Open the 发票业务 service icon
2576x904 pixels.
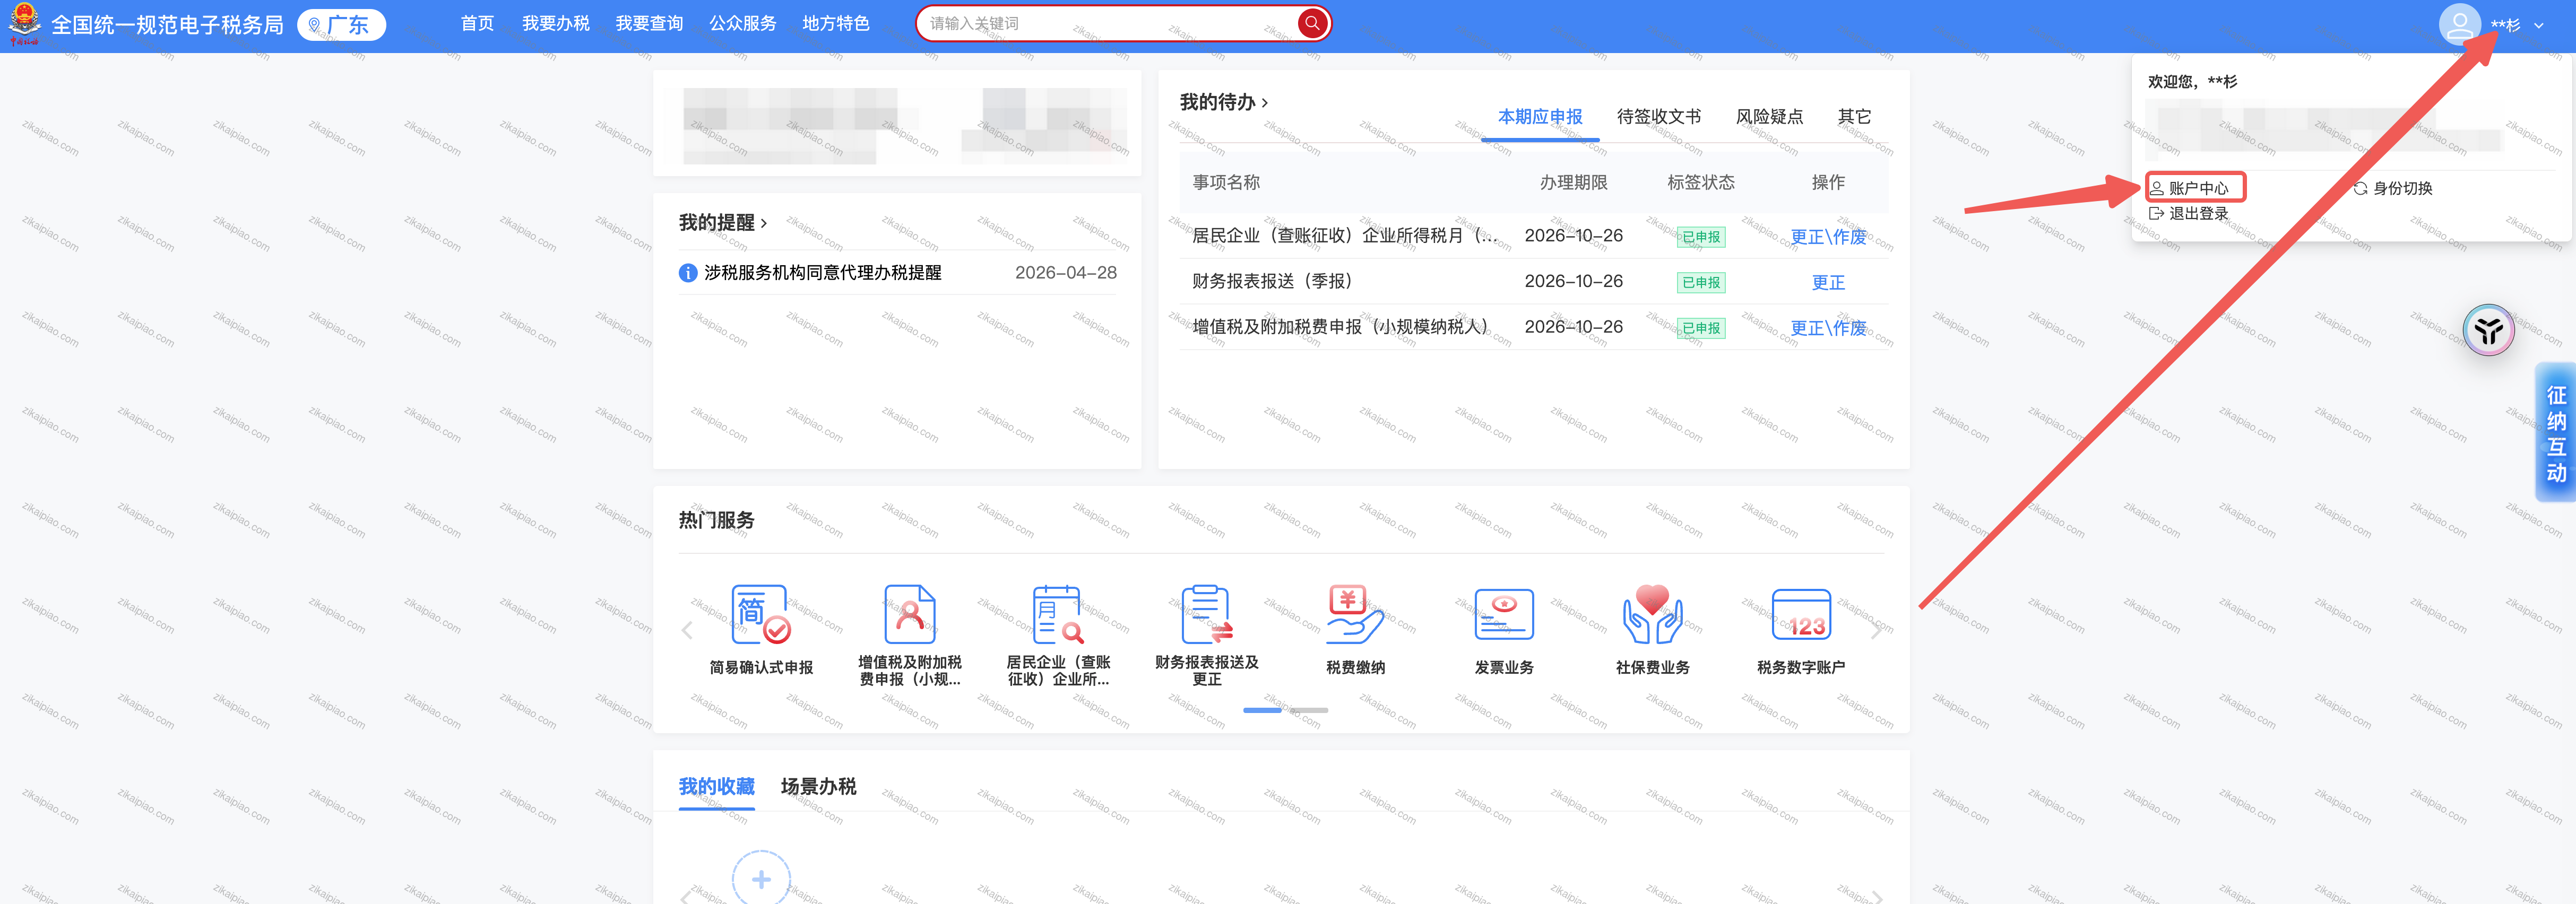tap(1504, 614)
